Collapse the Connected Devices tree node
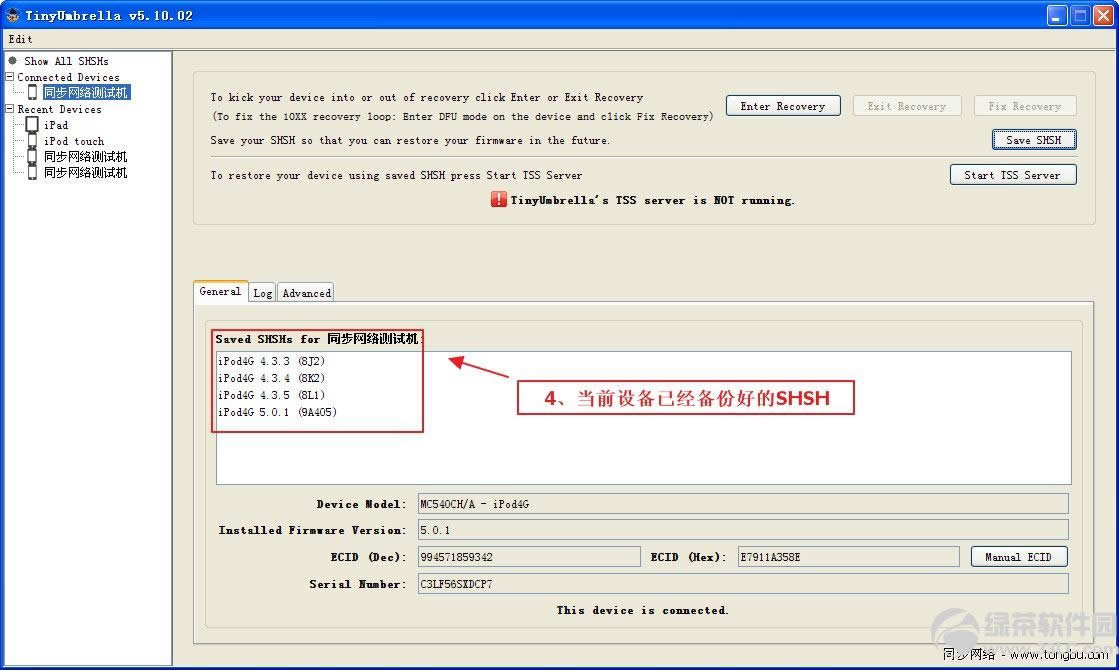The height and width of the screenshot is (670, 1119). click(9, 77)
